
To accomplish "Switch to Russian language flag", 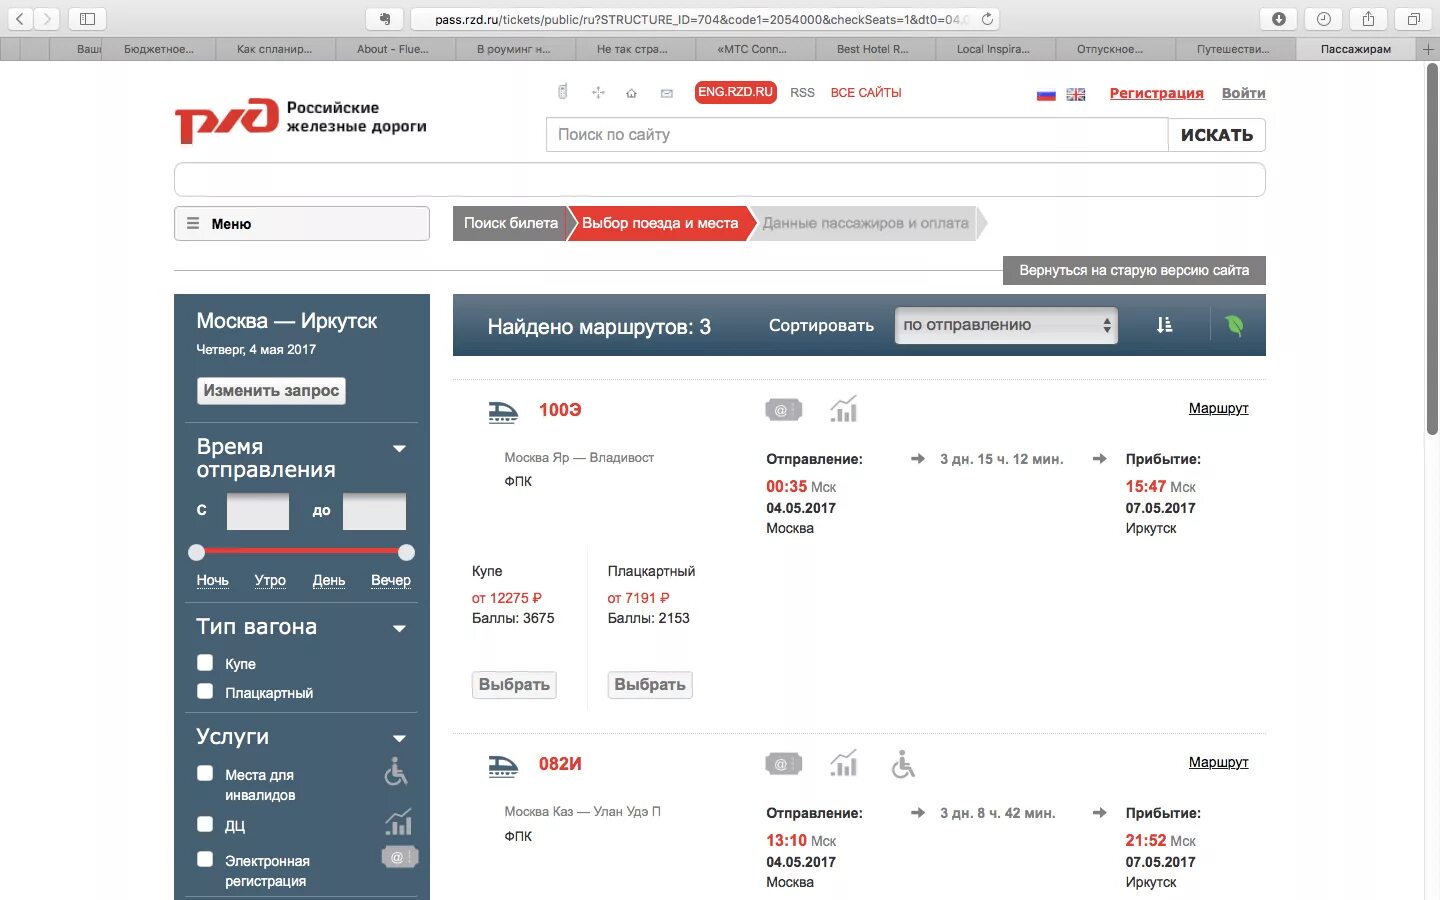I will 1046,94.
